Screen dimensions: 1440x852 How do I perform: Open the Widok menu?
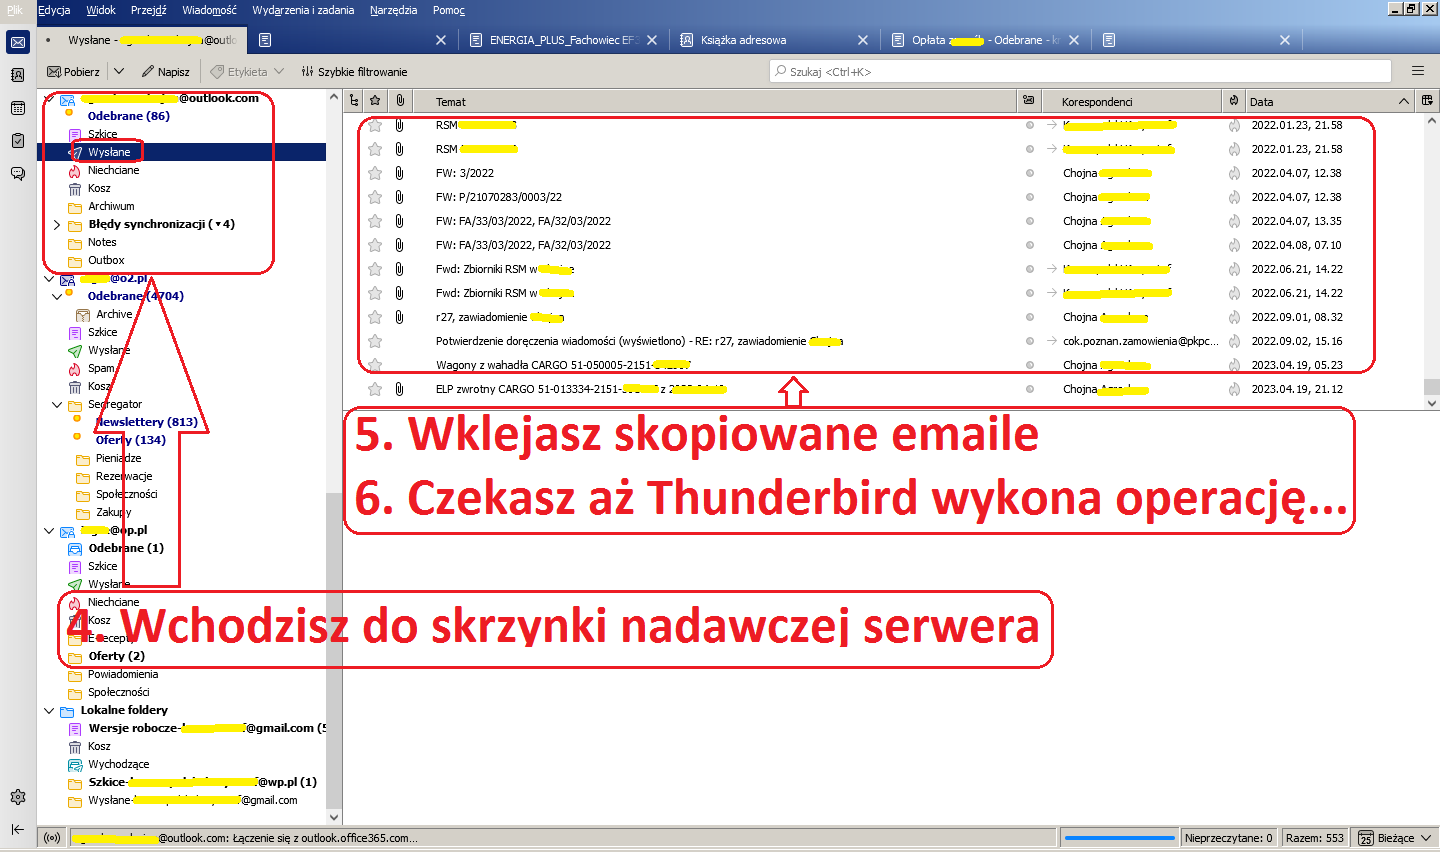(x=101, y=10)
